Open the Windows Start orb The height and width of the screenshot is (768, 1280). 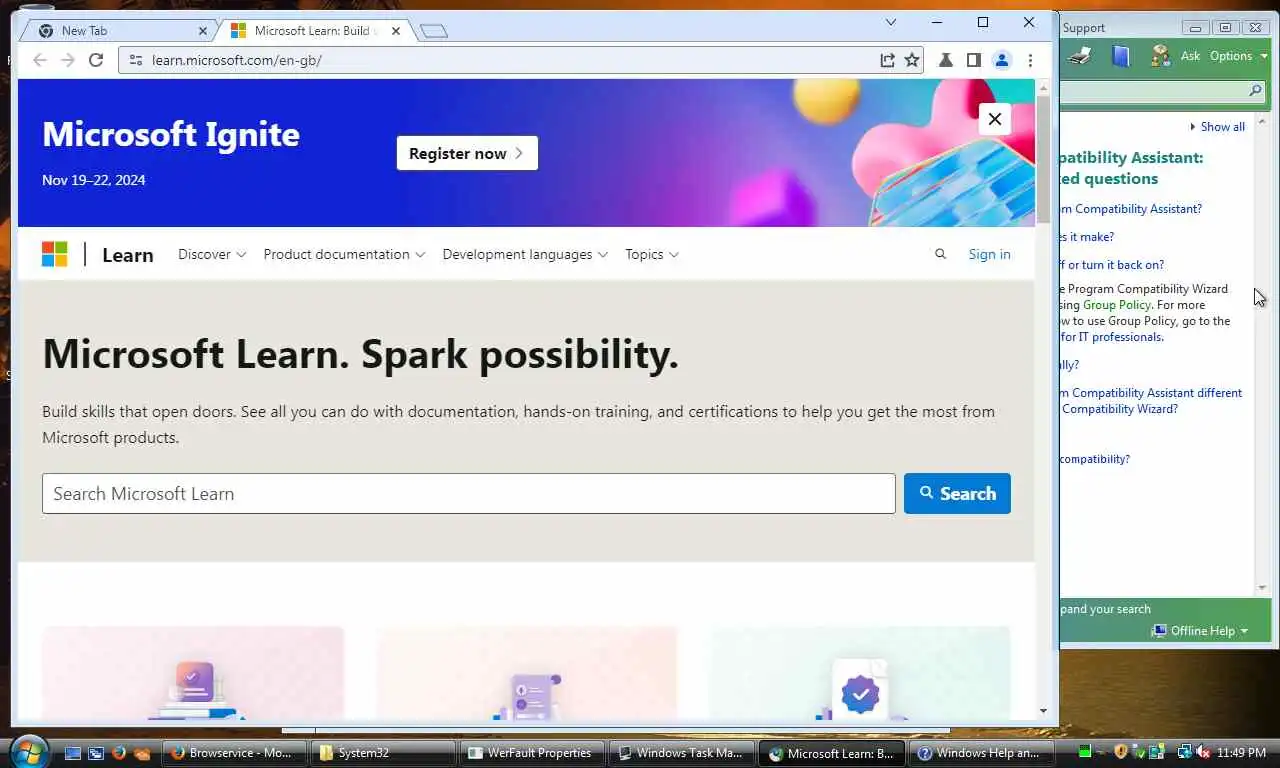pos(28,751)
